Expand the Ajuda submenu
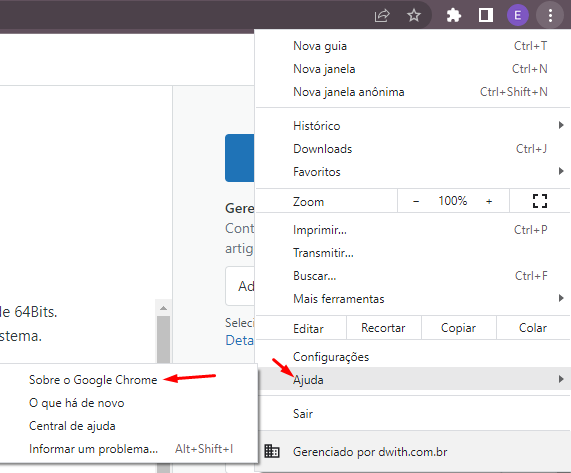Viewport: 571px width, 473px height. [413, 379]
